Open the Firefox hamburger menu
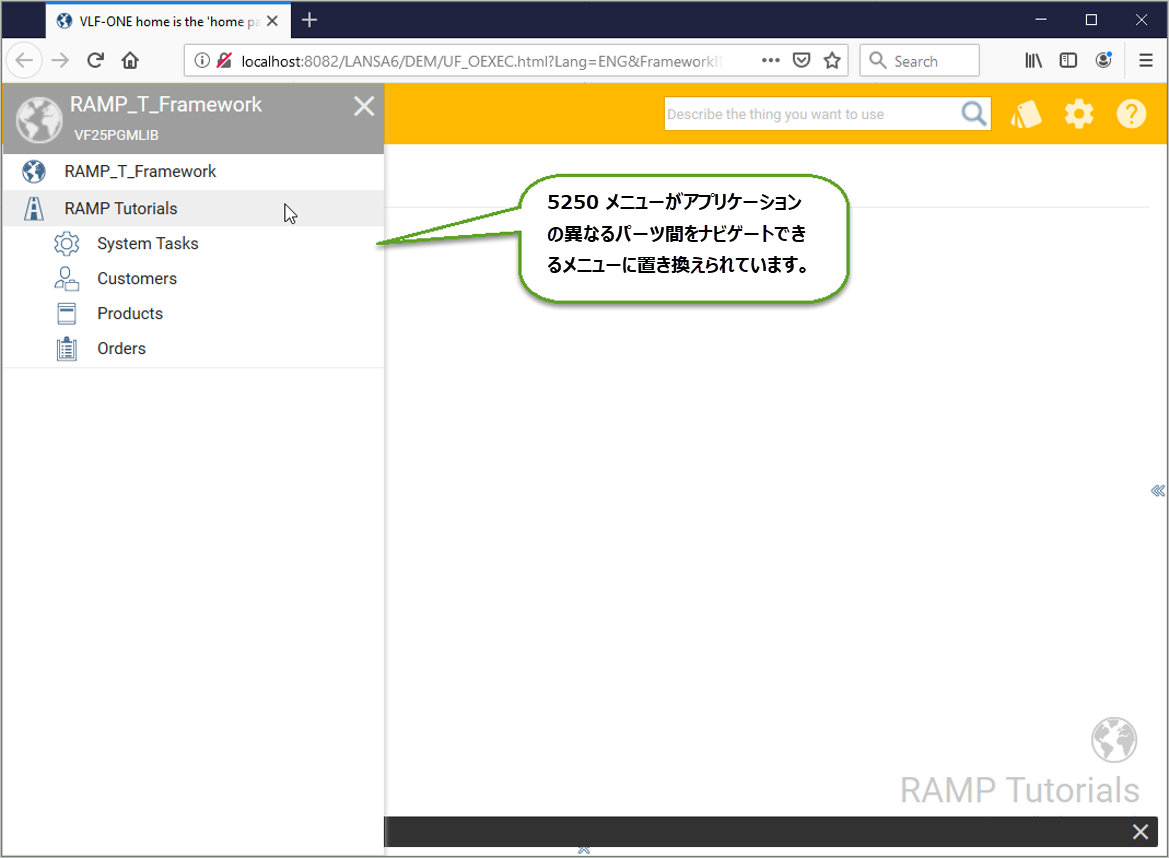 1146,60
